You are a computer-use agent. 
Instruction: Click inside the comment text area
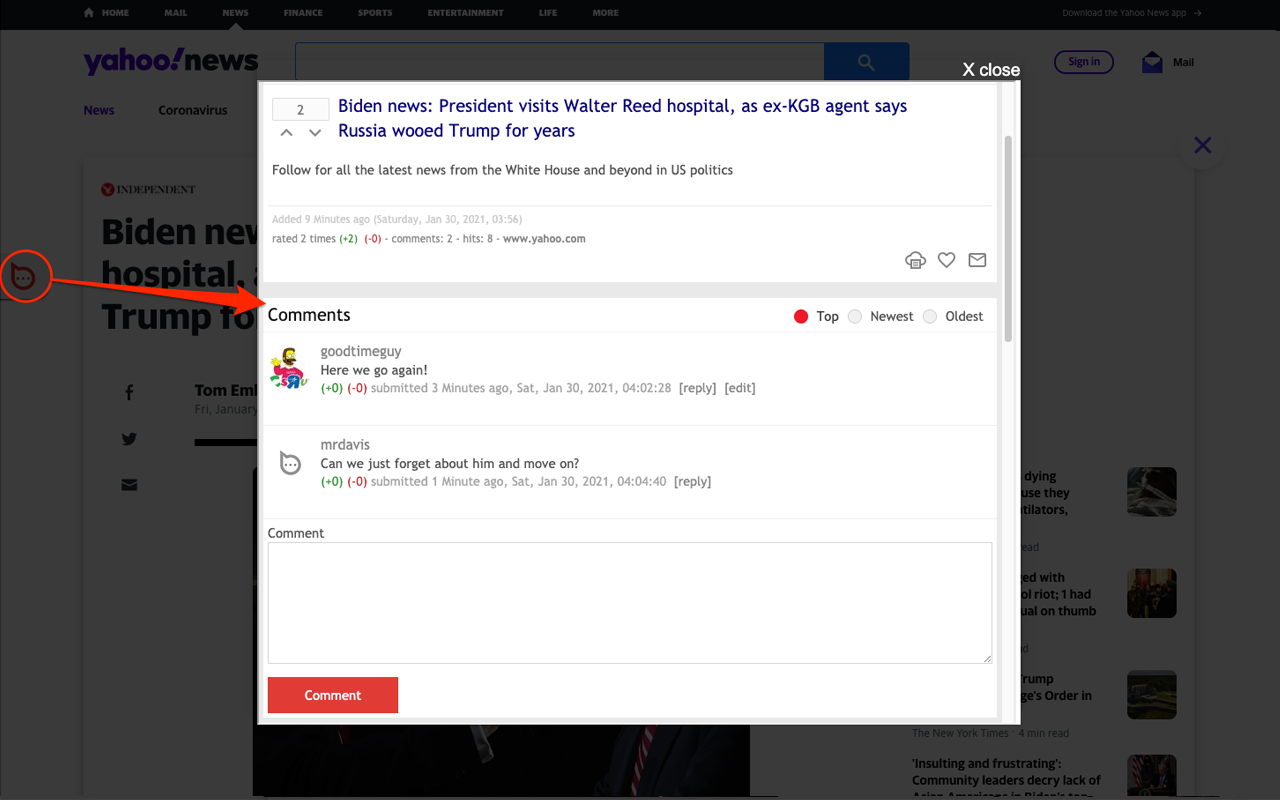629,600
